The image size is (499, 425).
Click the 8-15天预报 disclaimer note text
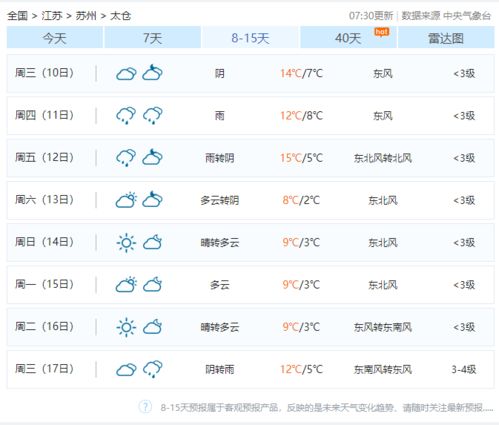pos(327,407)
